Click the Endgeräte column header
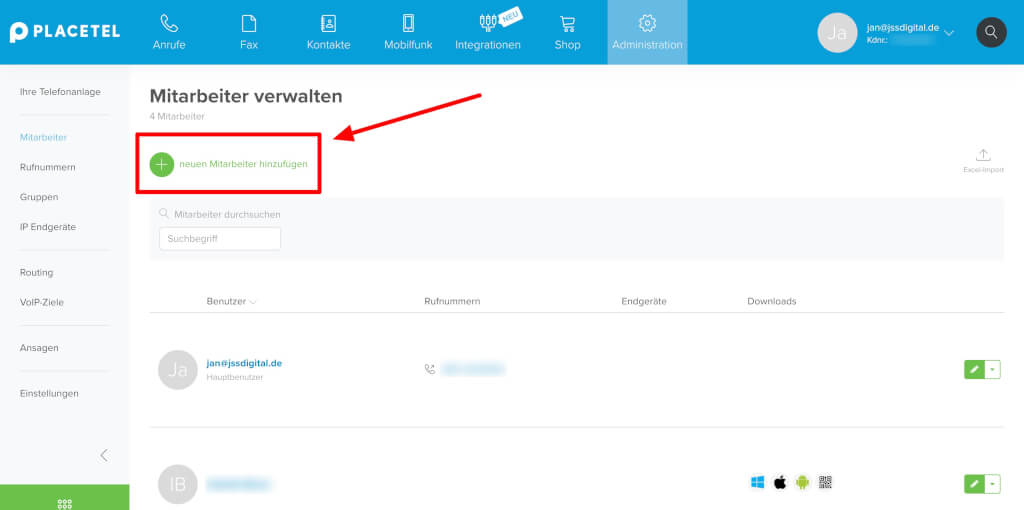 click(644, 301)
